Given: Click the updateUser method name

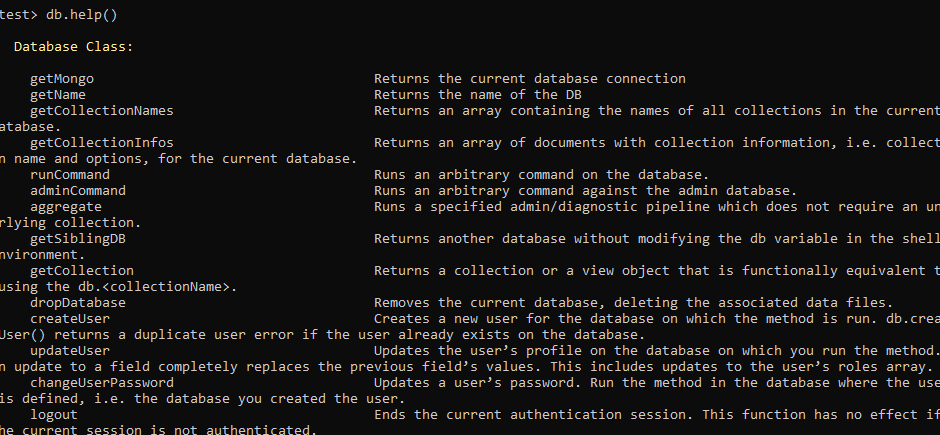Looking at the screenshot, I should coord(70,351).
